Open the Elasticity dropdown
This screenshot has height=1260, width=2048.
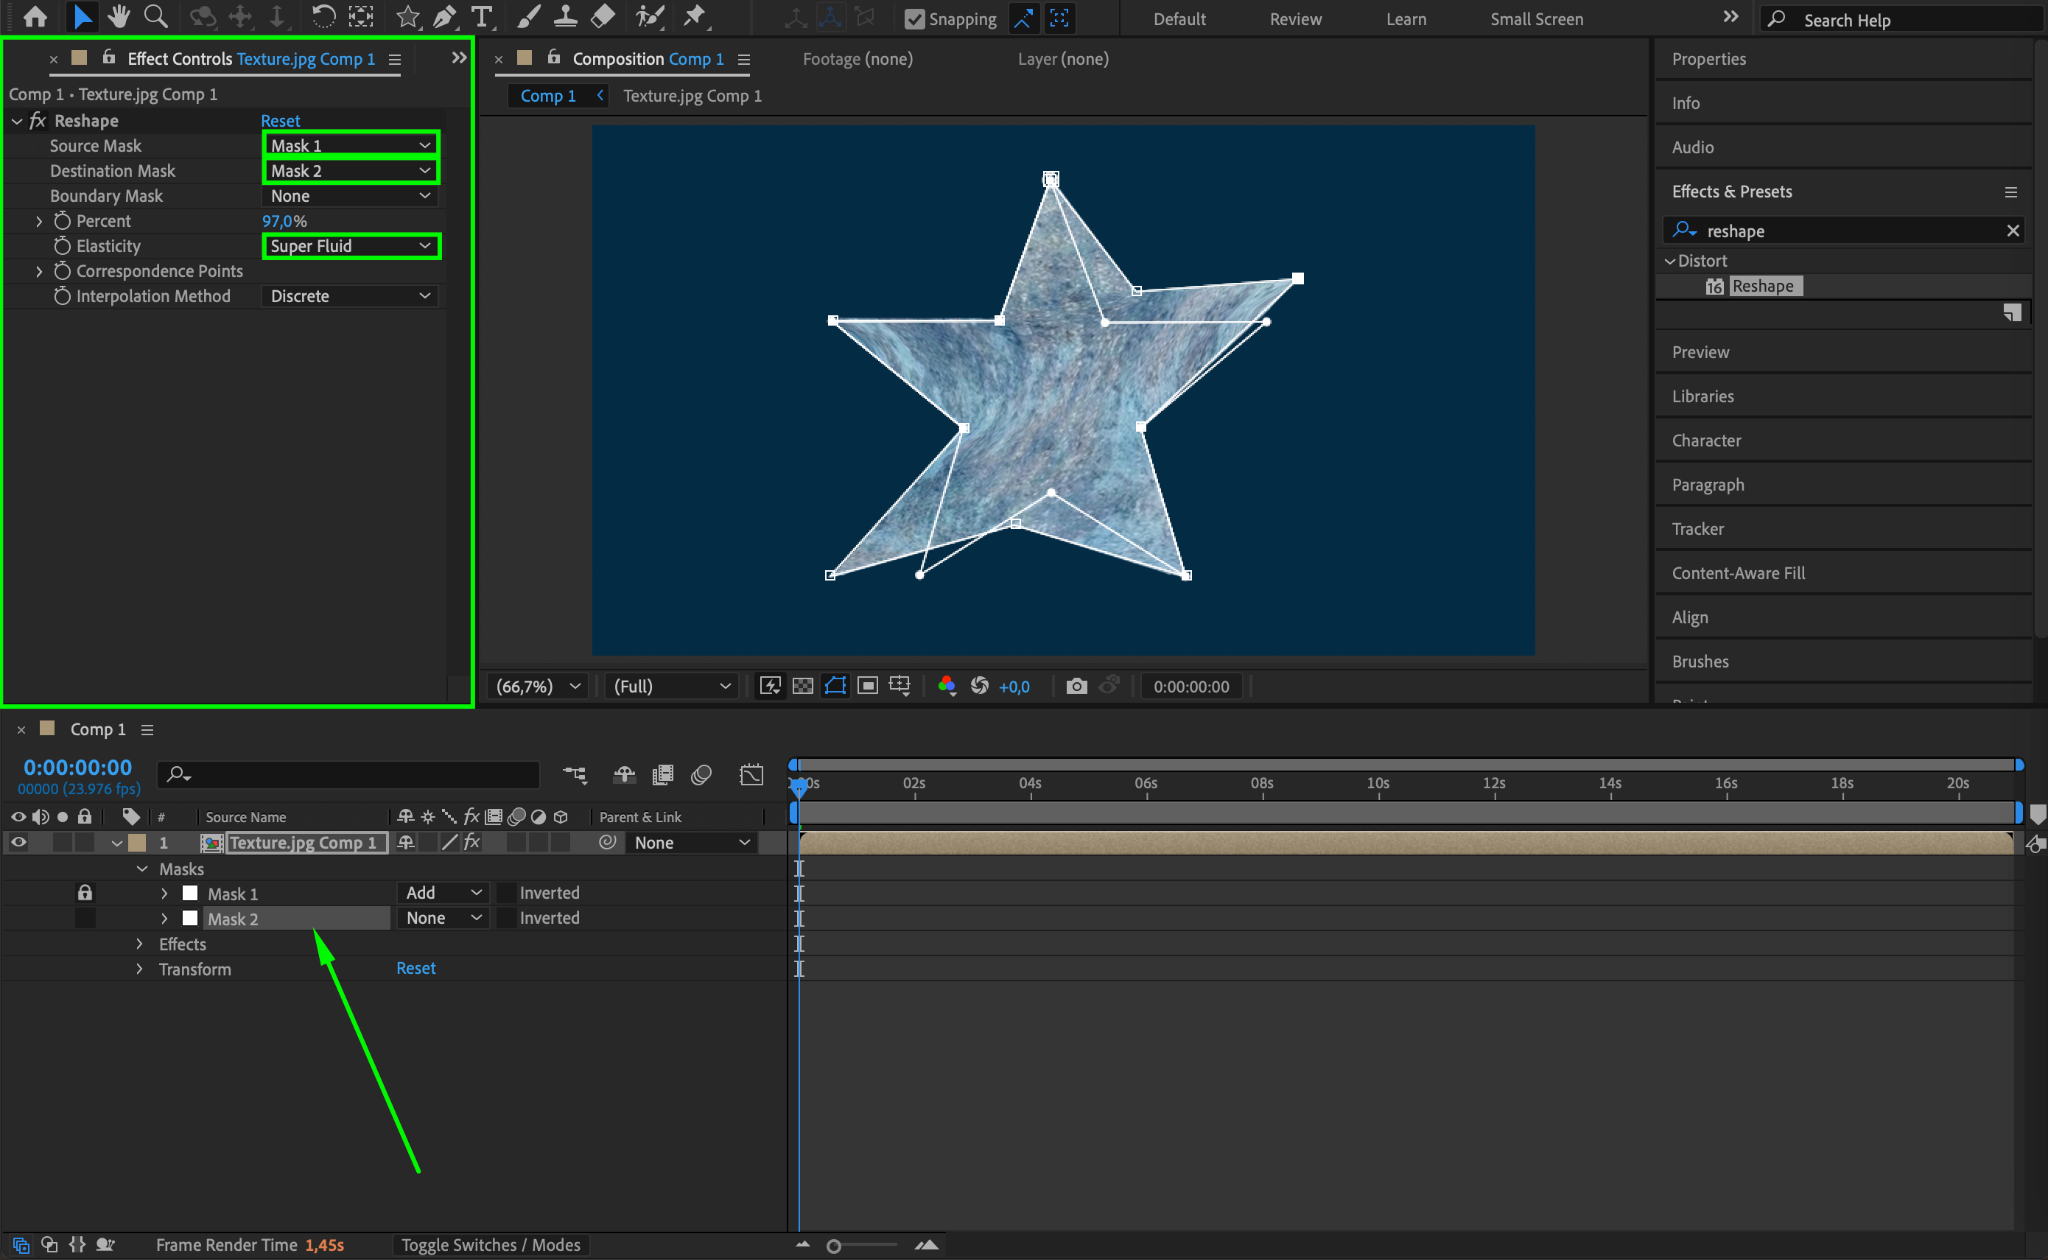point(350,246)
